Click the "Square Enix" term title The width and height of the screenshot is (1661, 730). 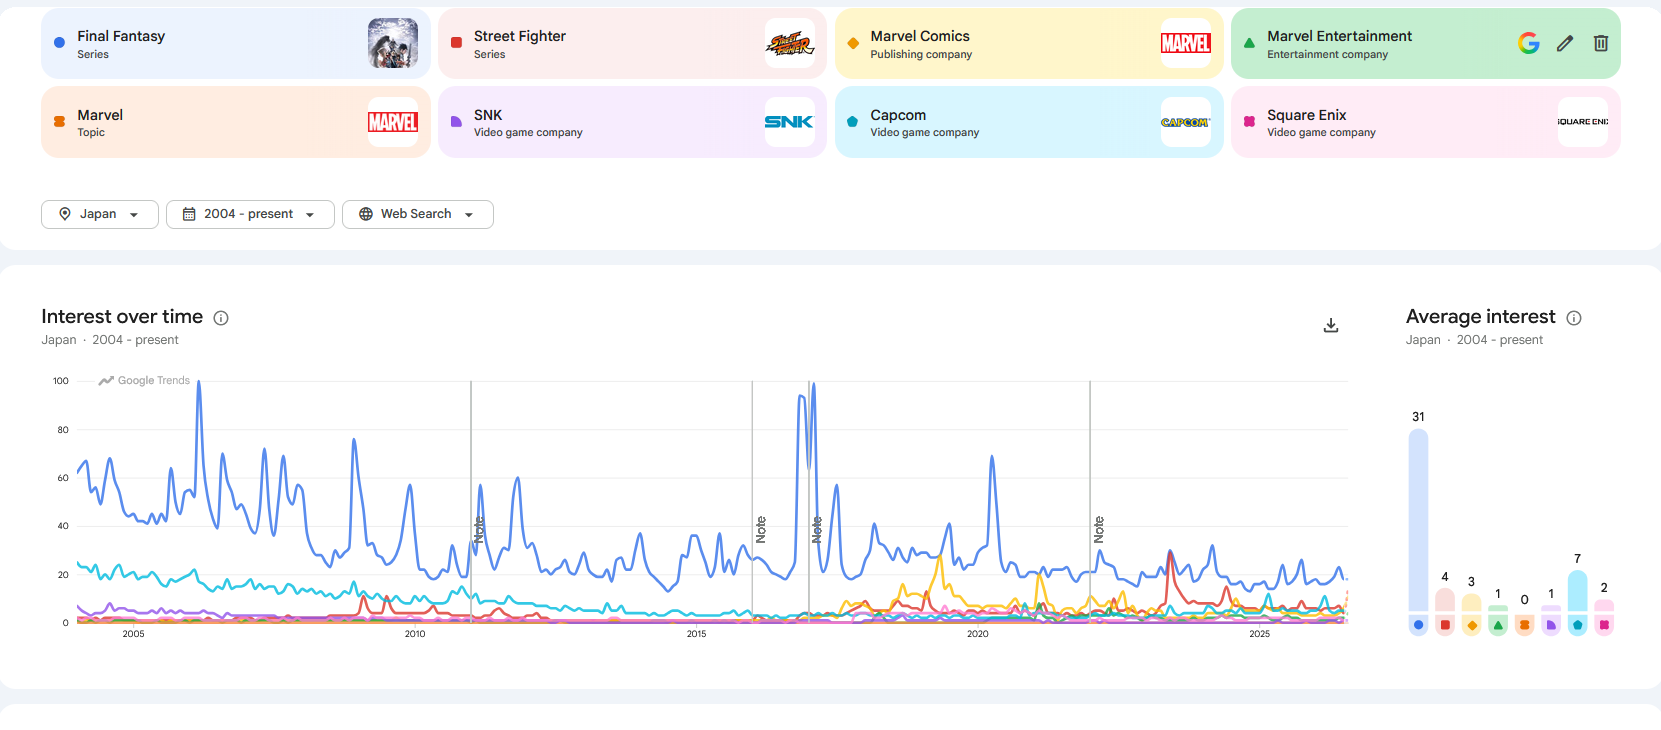click(1306, 115)
